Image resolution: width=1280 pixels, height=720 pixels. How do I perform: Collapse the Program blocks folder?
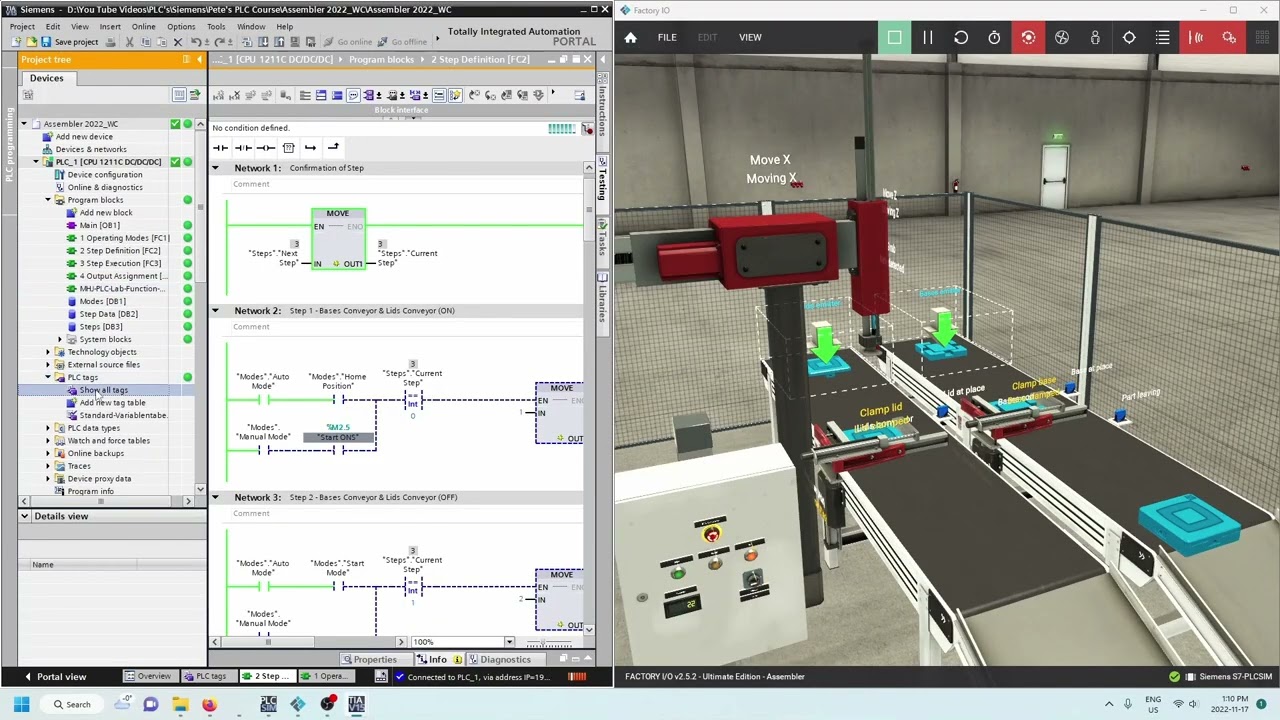tap(47, 200)
